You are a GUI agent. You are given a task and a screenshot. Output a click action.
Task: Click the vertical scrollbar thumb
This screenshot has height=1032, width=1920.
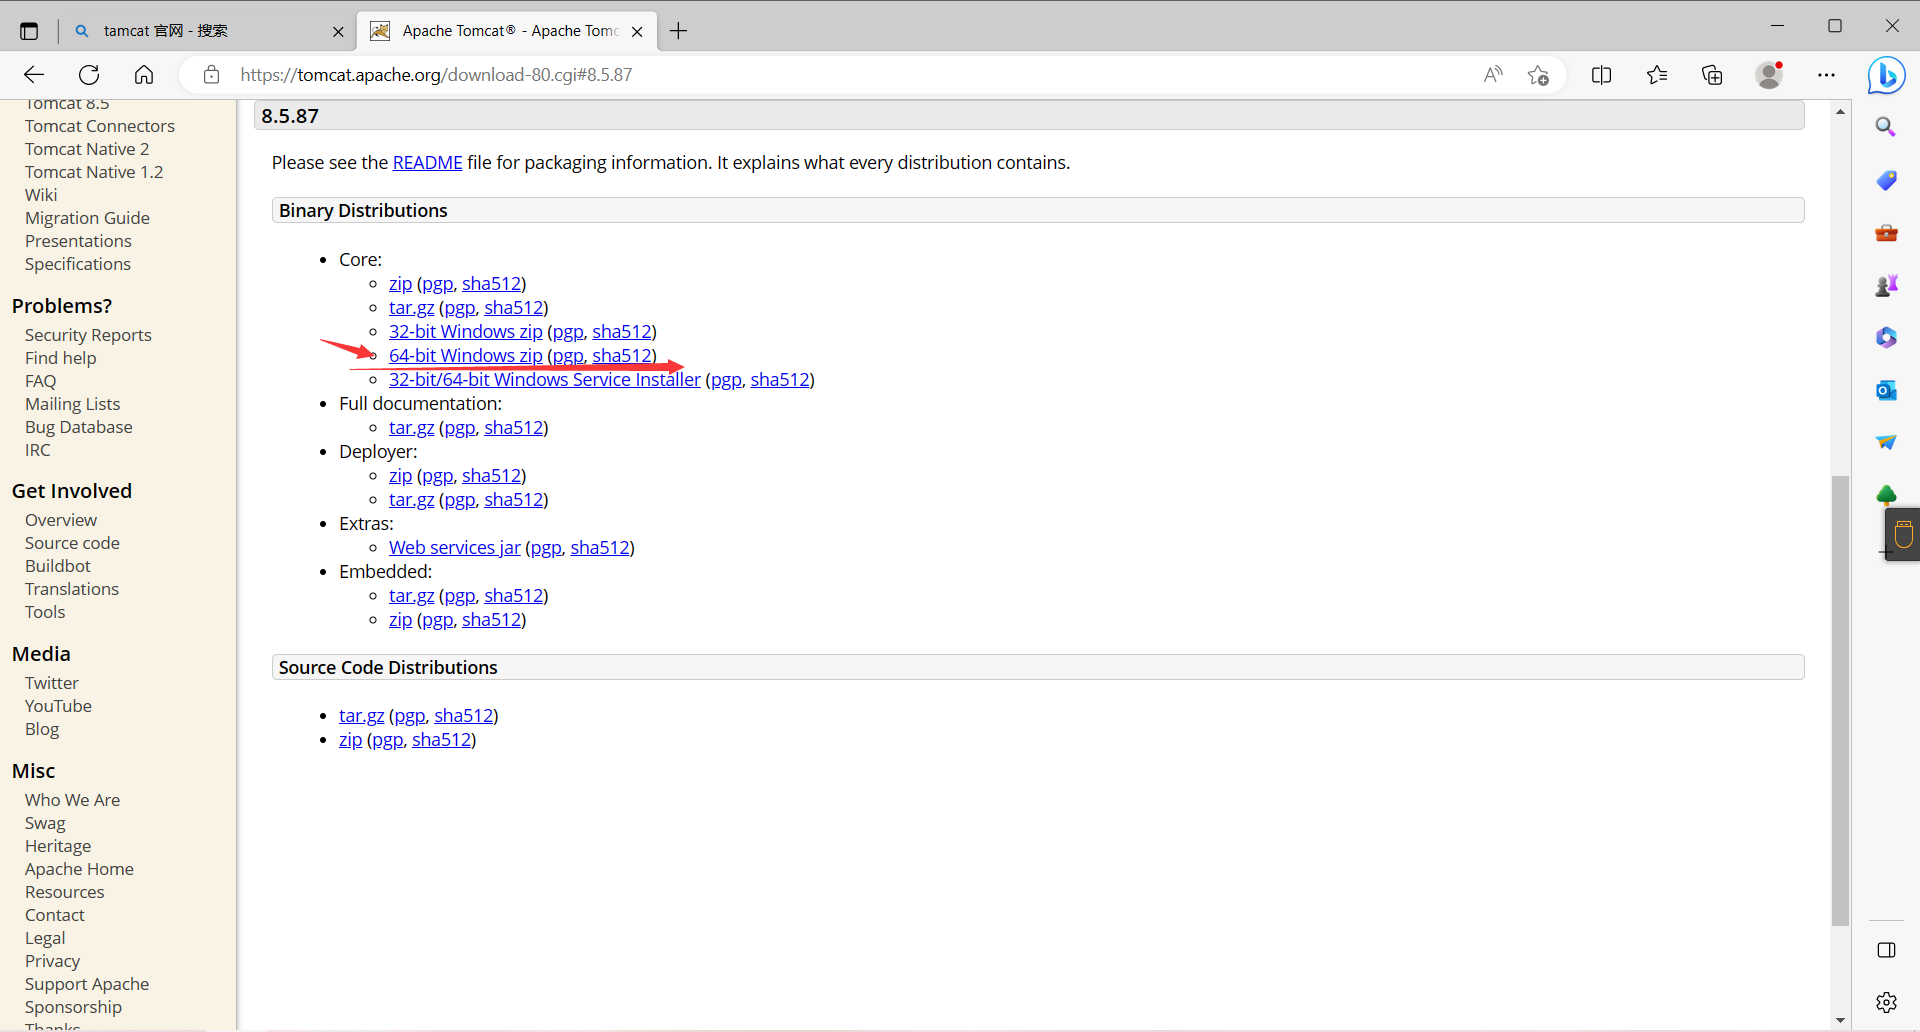point(1840,701)
